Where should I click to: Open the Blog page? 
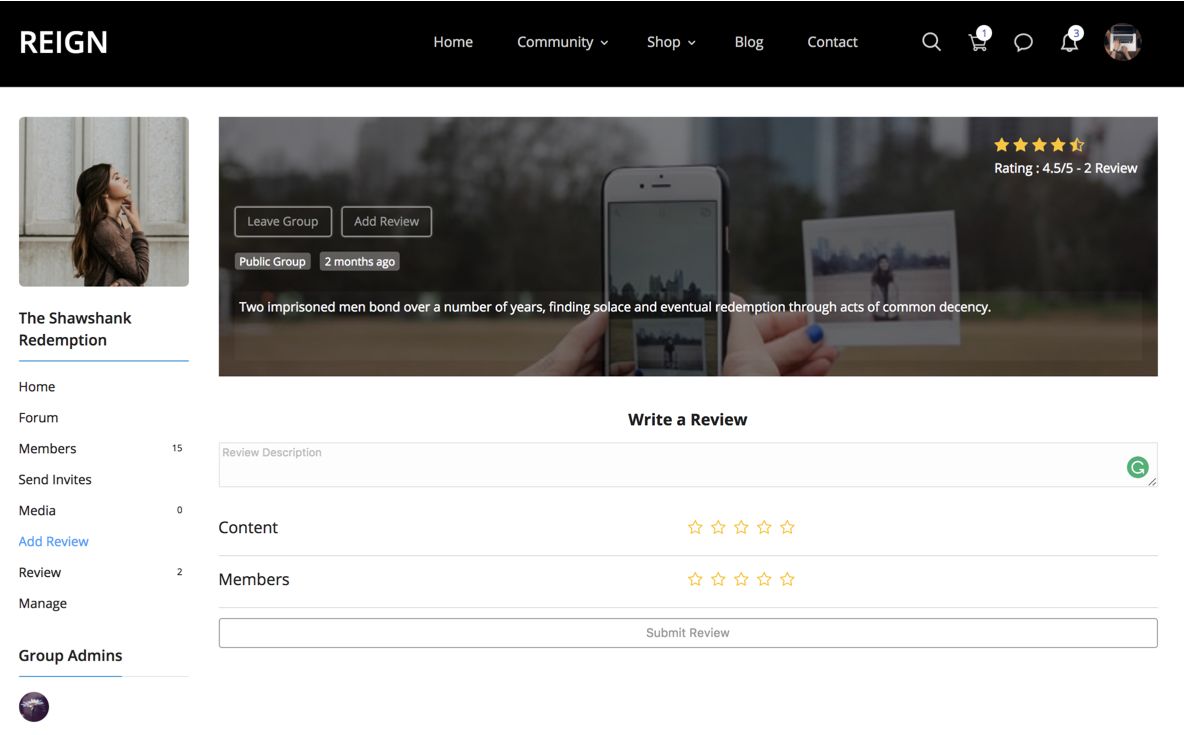click(749, 42)
